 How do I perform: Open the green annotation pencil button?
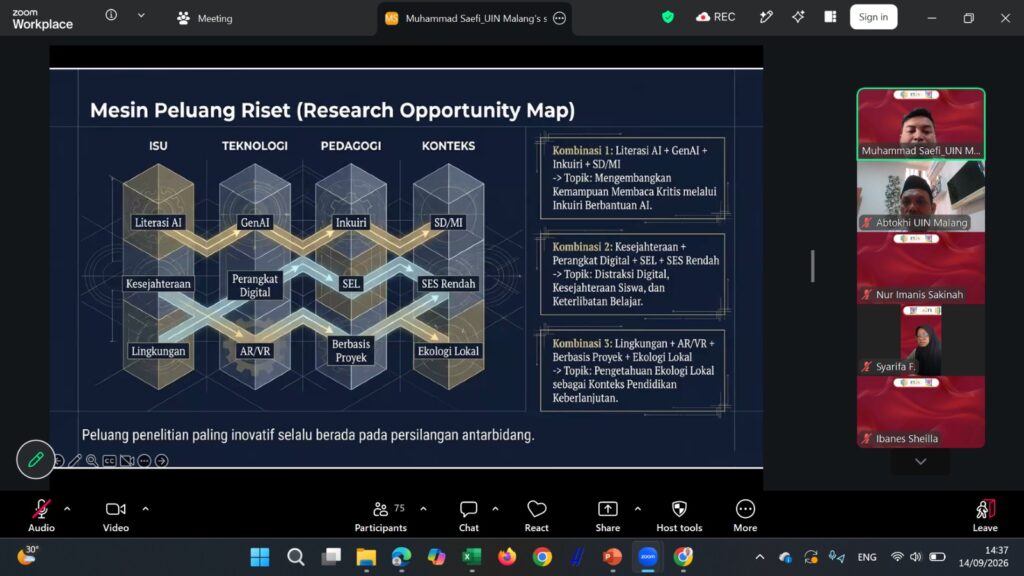[35, 460]
